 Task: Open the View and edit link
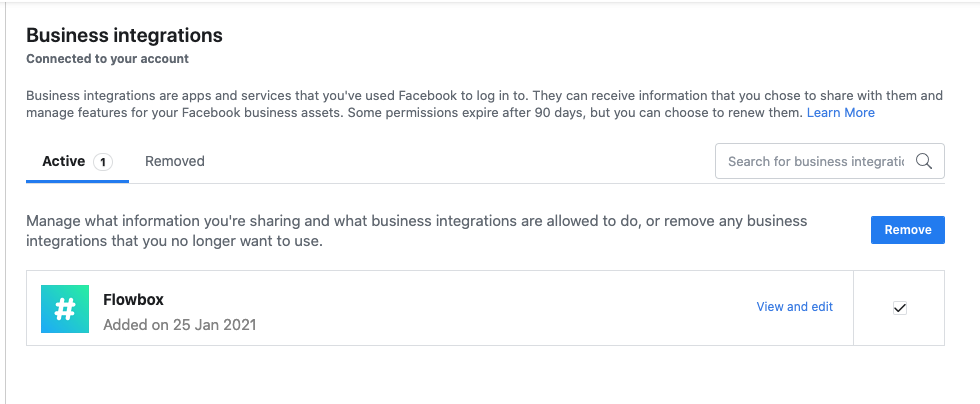[x=795, y=307]
